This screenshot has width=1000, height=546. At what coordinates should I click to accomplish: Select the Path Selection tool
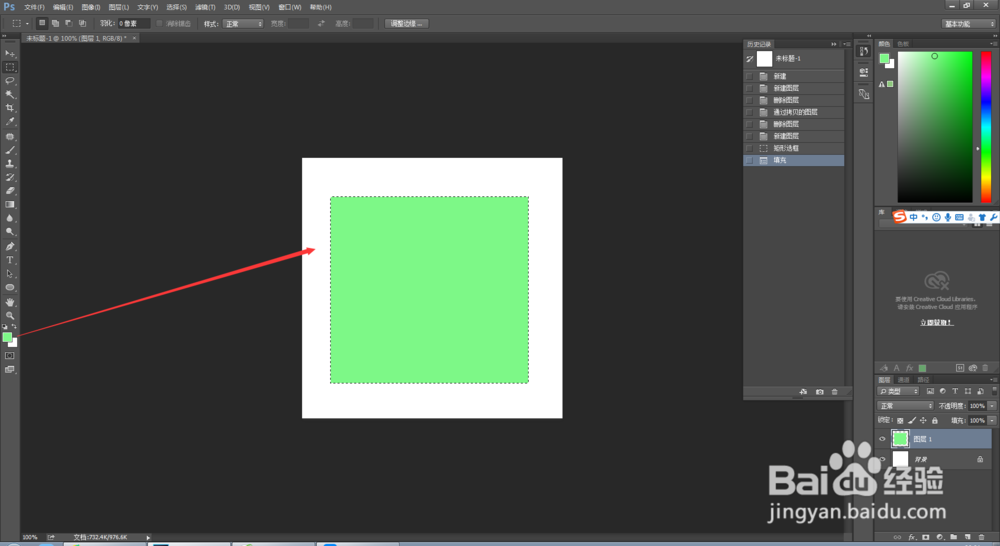[10, 274]
